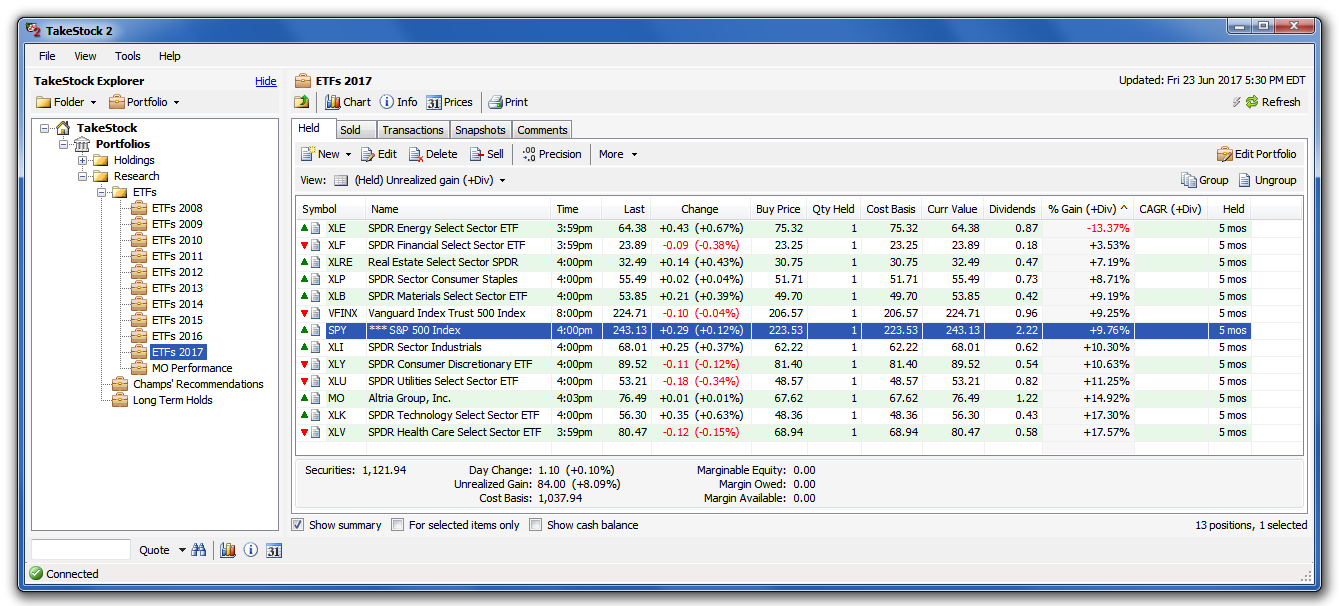Sort by the CAGR (+Div) column header
The image size is (1339, 606).
[x=1170, y=209]
